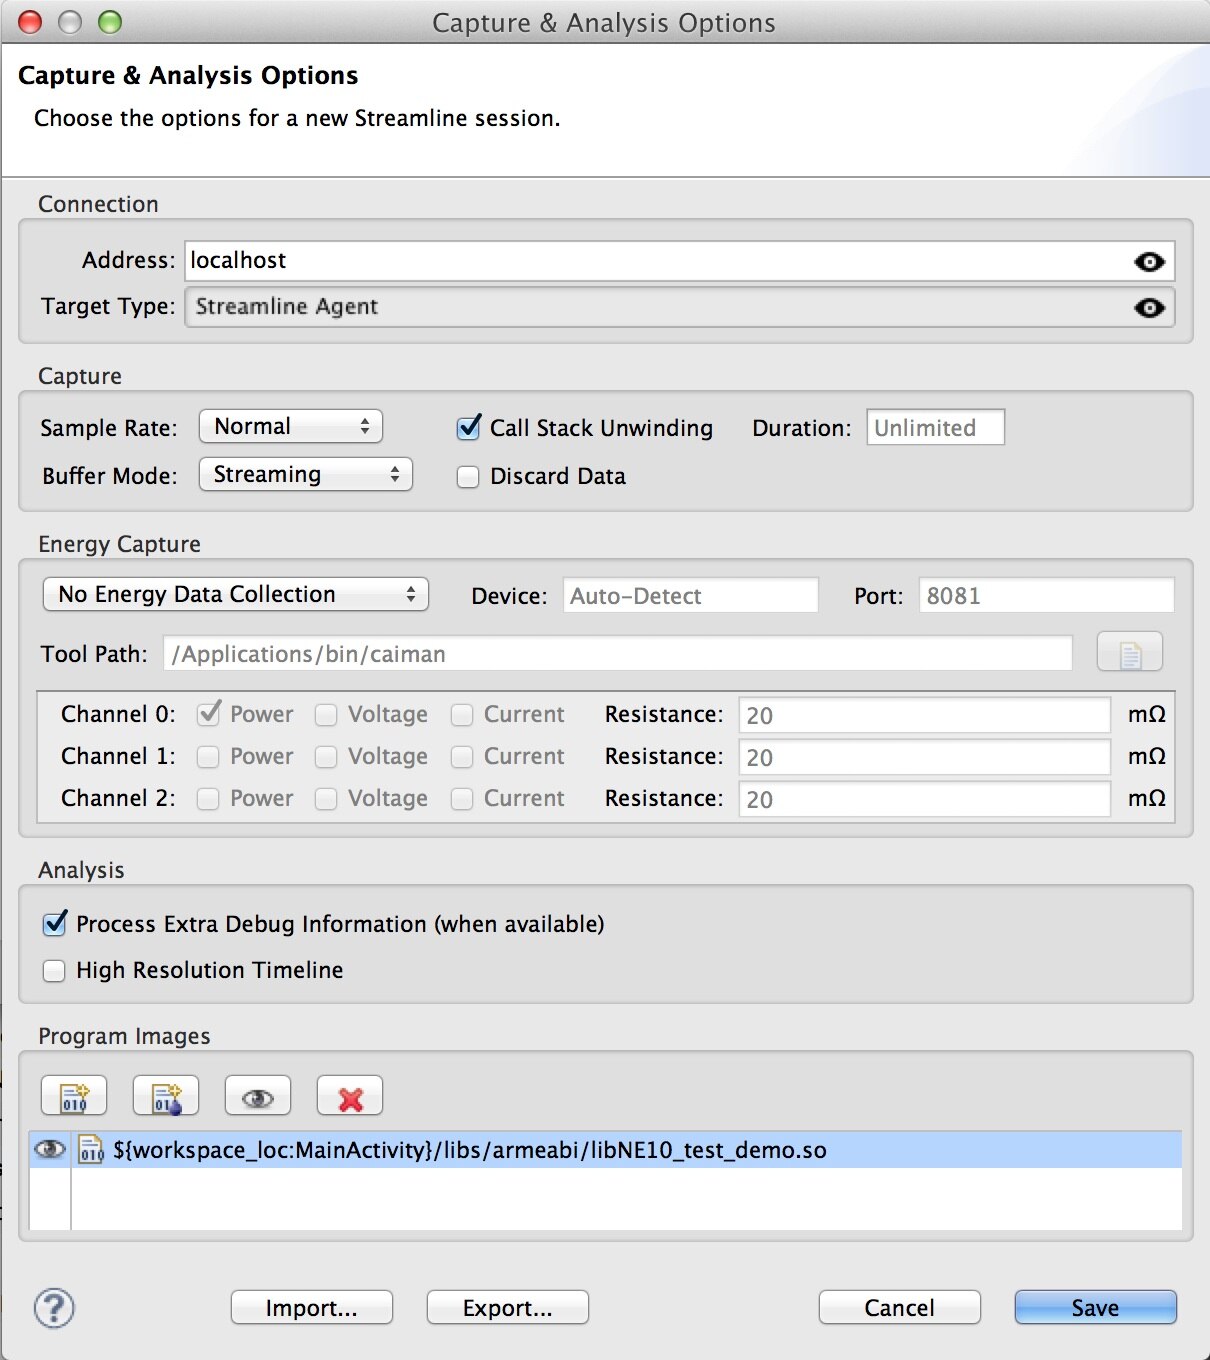Expand the No Energy Data Collection dropdown
The height and width of the screenshot is (1360, 1210).
tap(236, 595)
